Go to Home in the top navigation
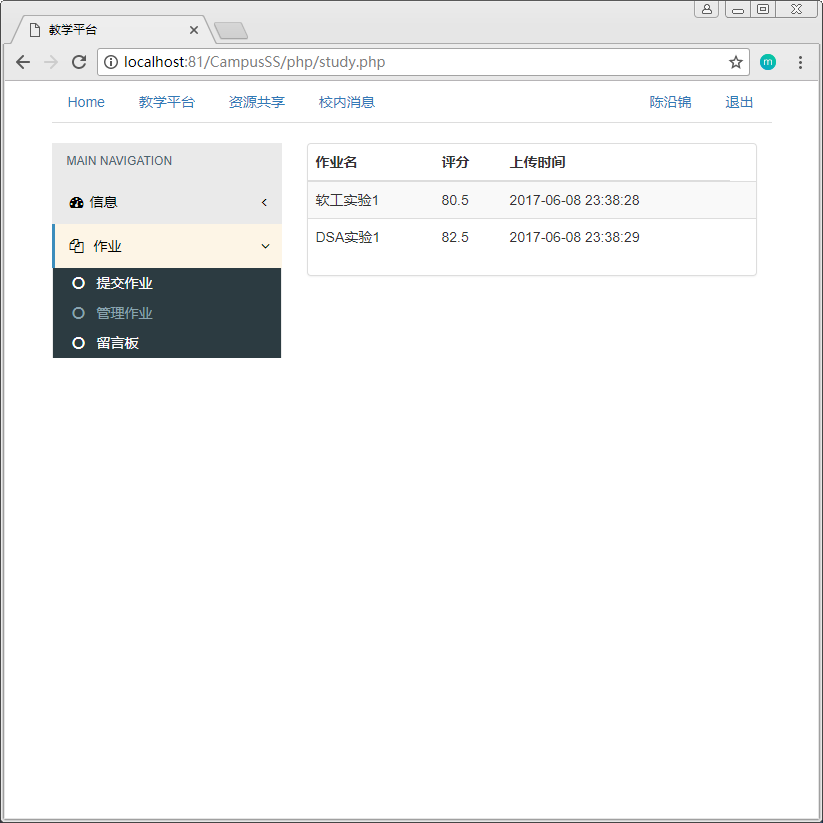Image resolution: width=823 pixels, height=823 pixels. (x=86, y=102)
